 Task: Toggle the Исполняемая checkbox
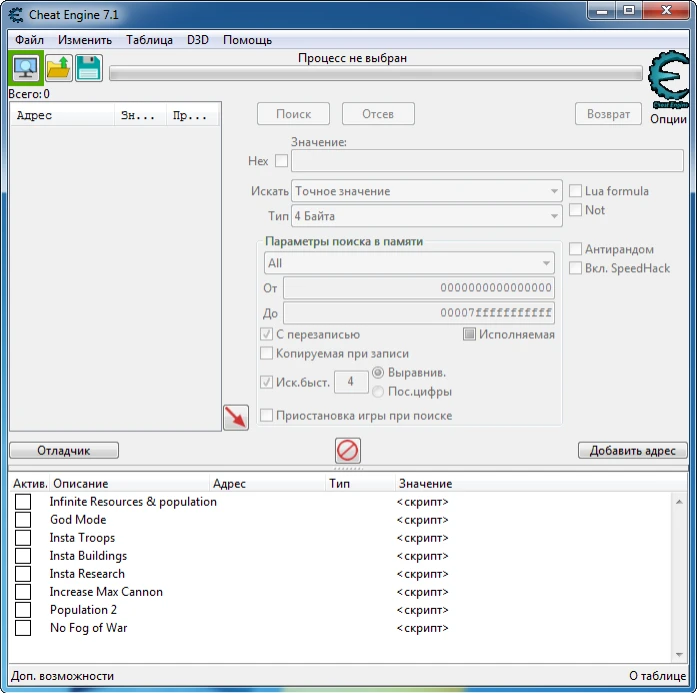click(469, 334)
